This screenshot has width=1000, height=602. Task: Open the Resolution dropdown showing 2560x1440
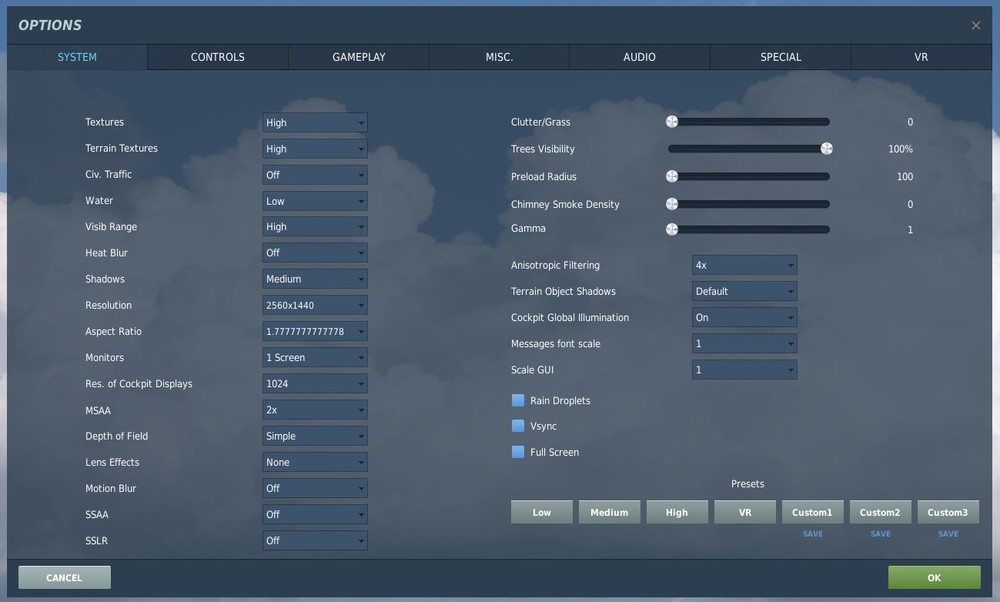click(314, 305)
